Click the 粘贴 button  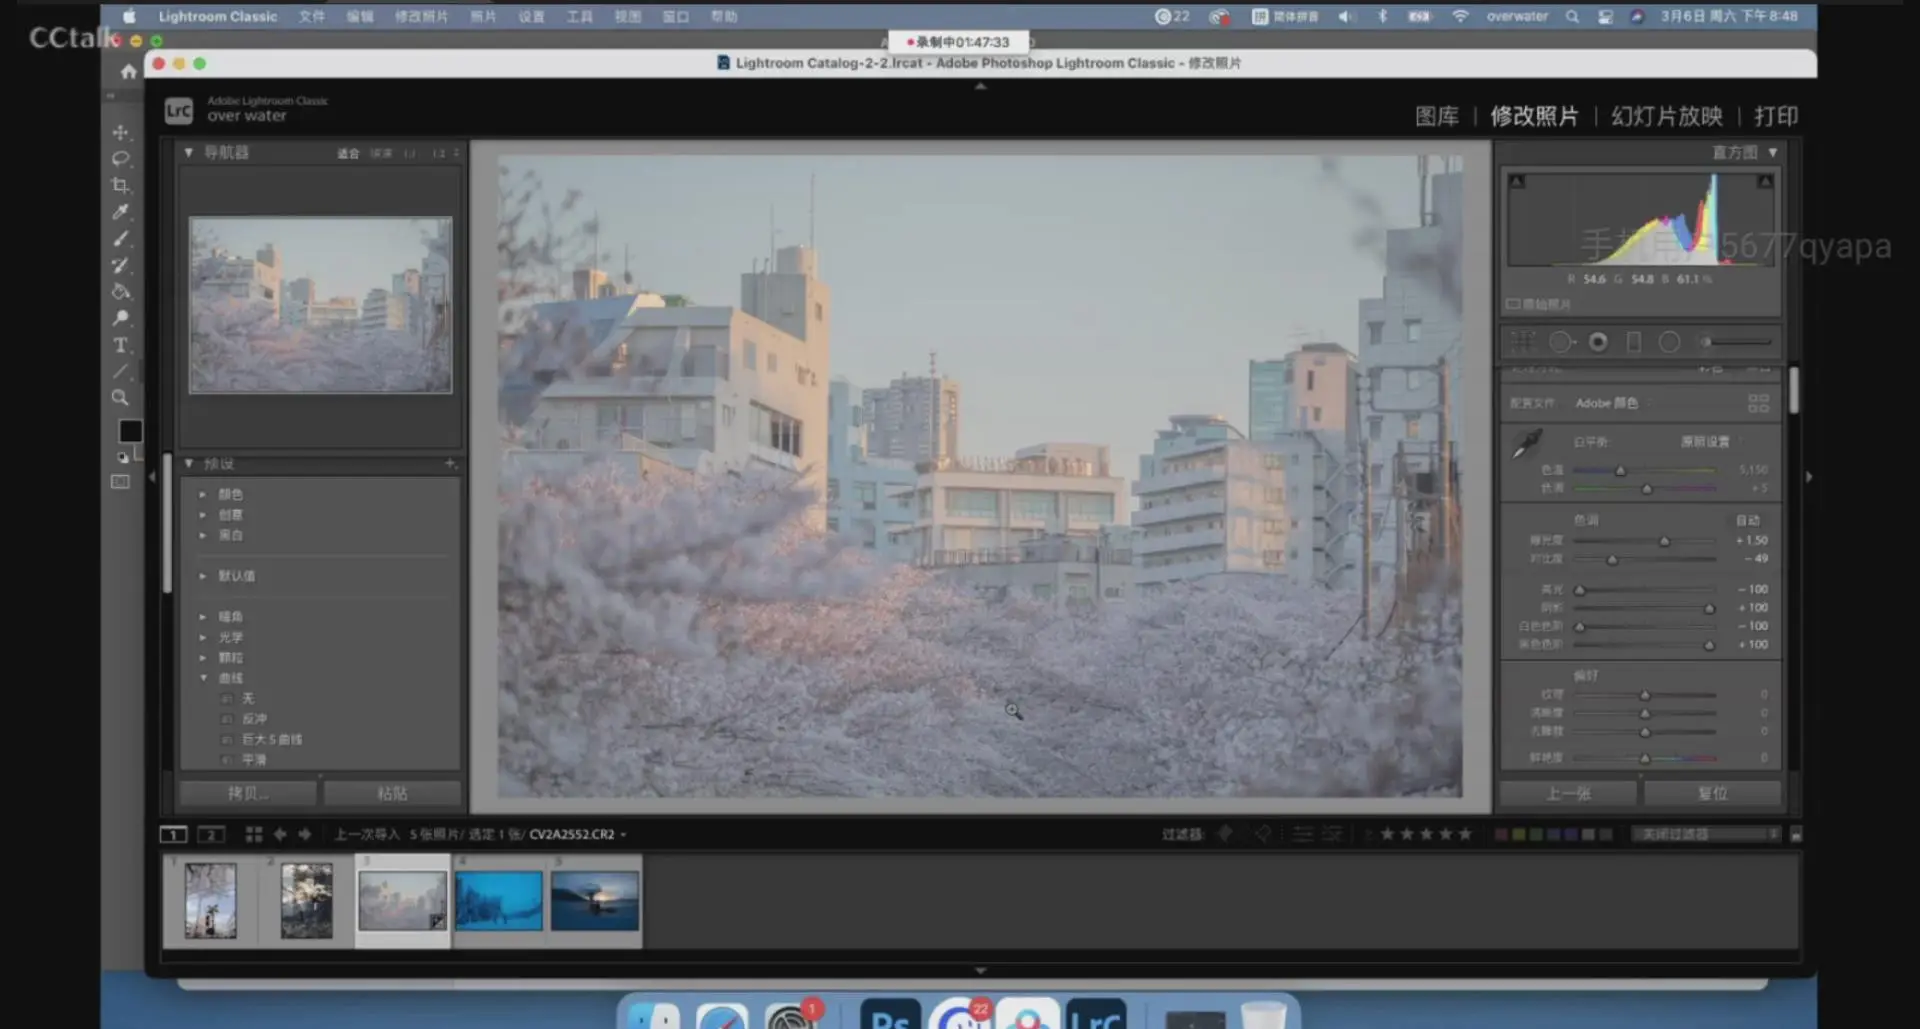(x=392, y=793)
